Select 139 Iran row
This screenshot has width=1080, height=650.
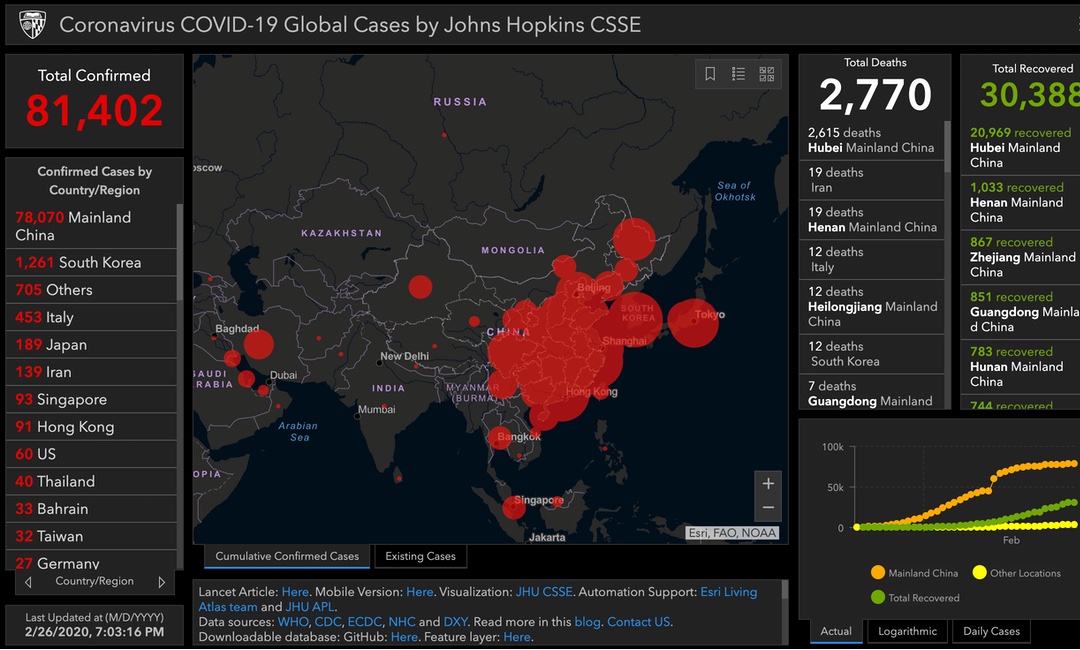click(x=92, y=372)
